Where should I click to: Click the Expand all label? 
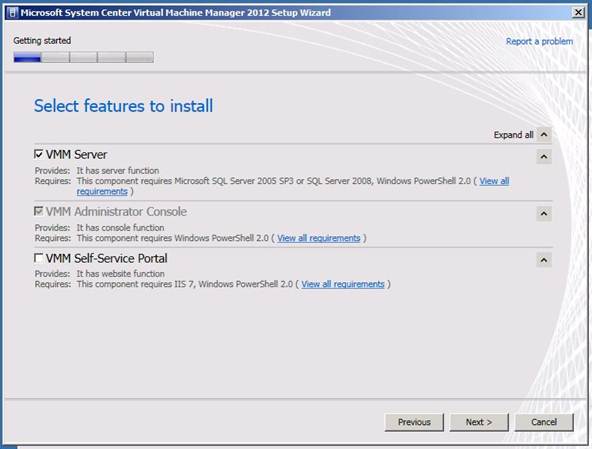pos(513,135)
